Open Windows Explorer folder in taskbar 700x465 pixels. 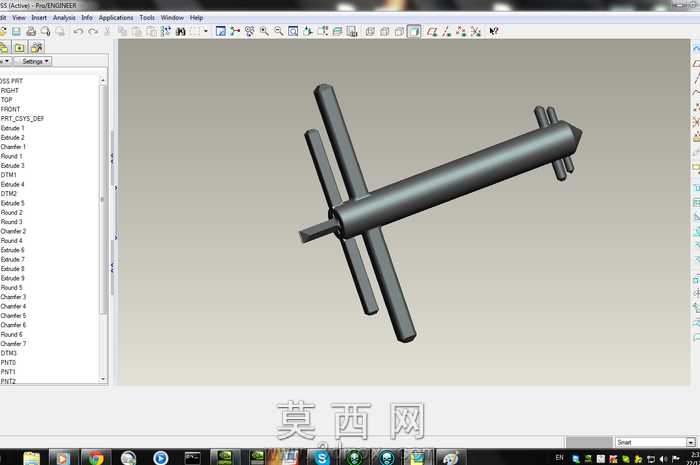pos(31,458)
